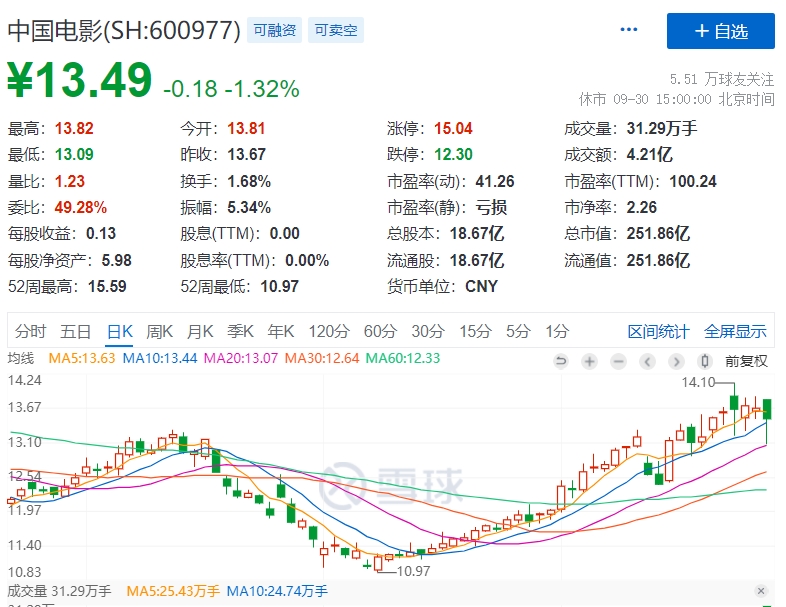Add stock to watchlist with 自选 button

click(721, 31)
